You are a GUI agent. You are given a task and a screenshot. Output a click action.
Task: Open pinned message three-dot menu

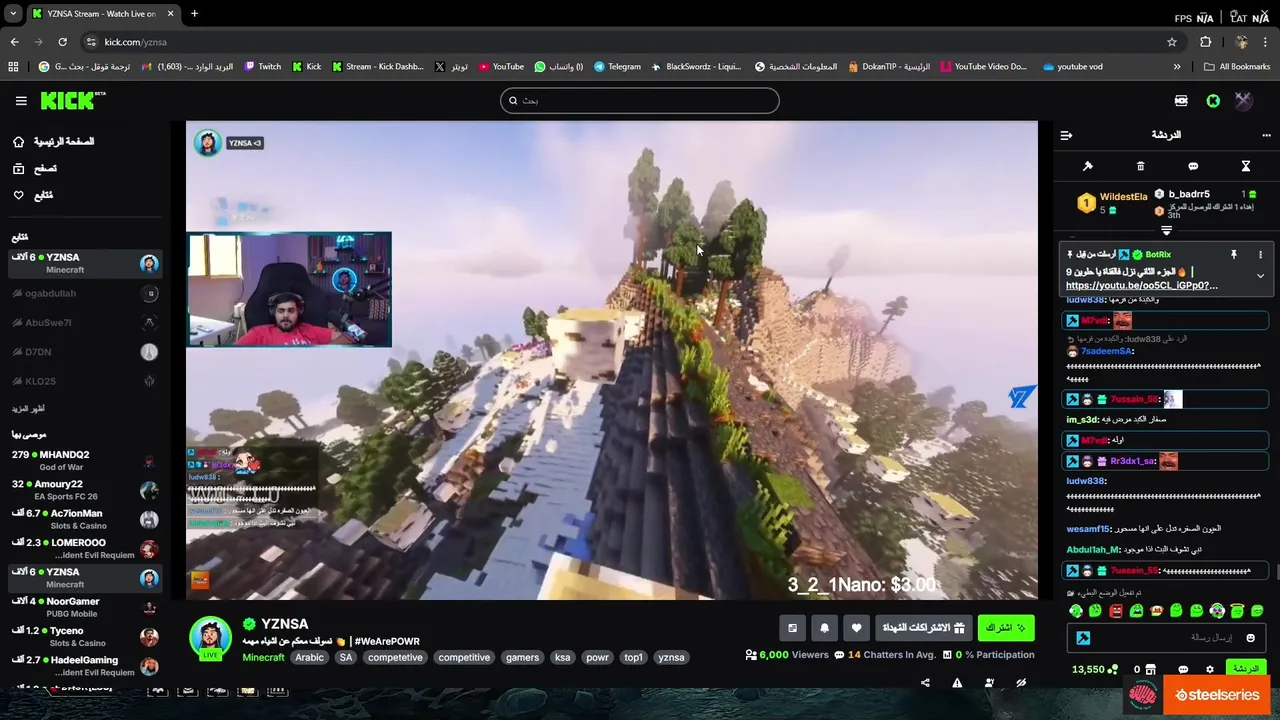coord(1260,255)
